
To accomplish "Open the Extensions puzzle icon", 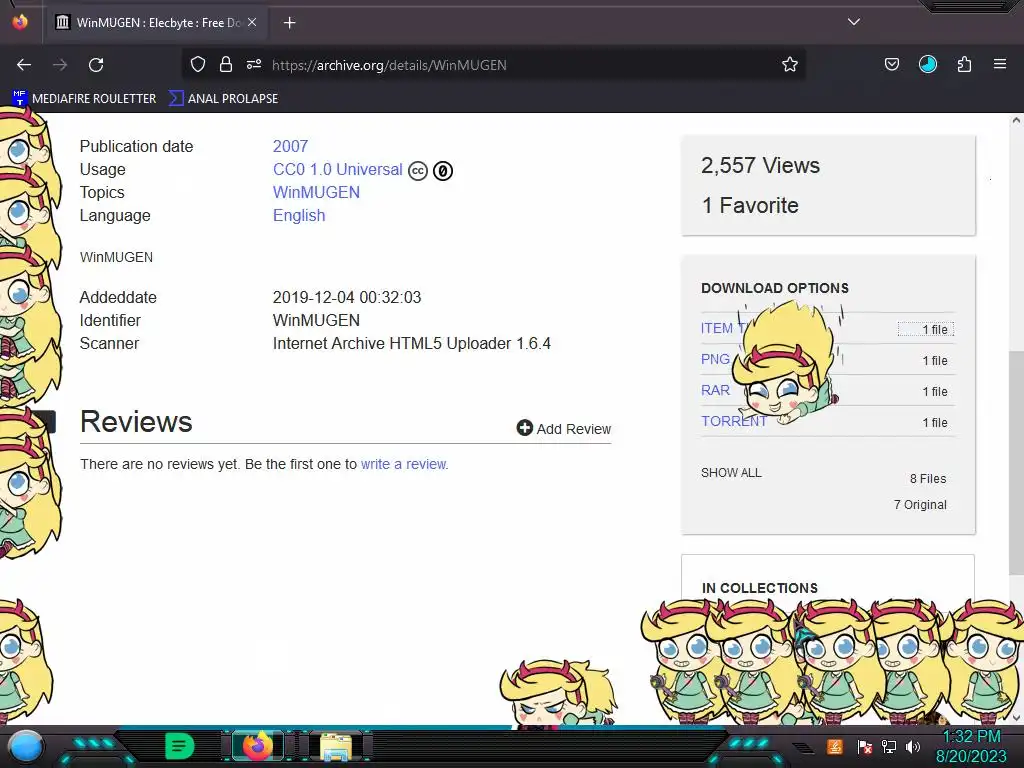I will click(964, 64).
